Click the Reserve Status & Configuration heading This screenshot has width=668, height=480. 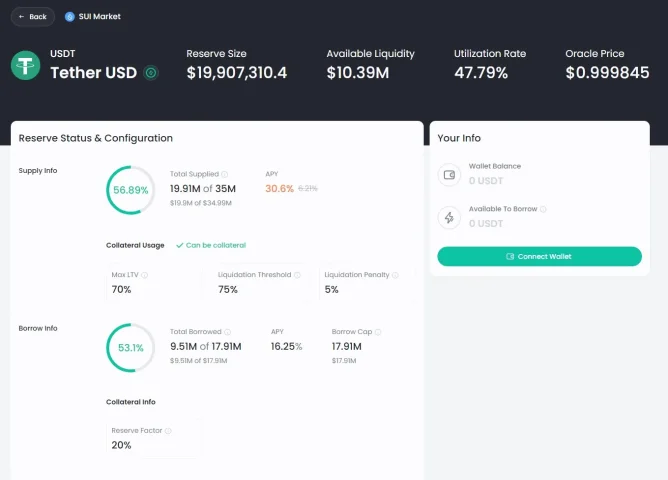[x=96, y=138]
